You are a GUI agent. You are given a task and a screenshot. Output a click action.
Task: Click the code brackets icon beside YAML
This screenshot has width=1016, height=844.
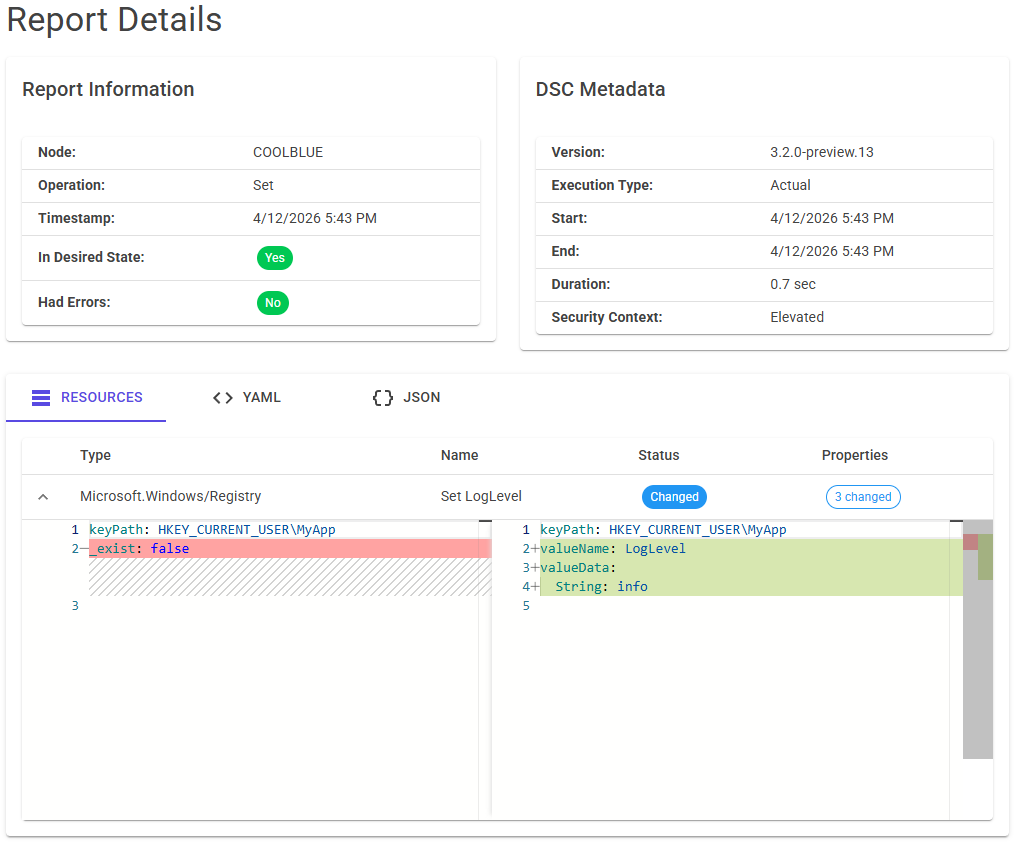[222, 397]
